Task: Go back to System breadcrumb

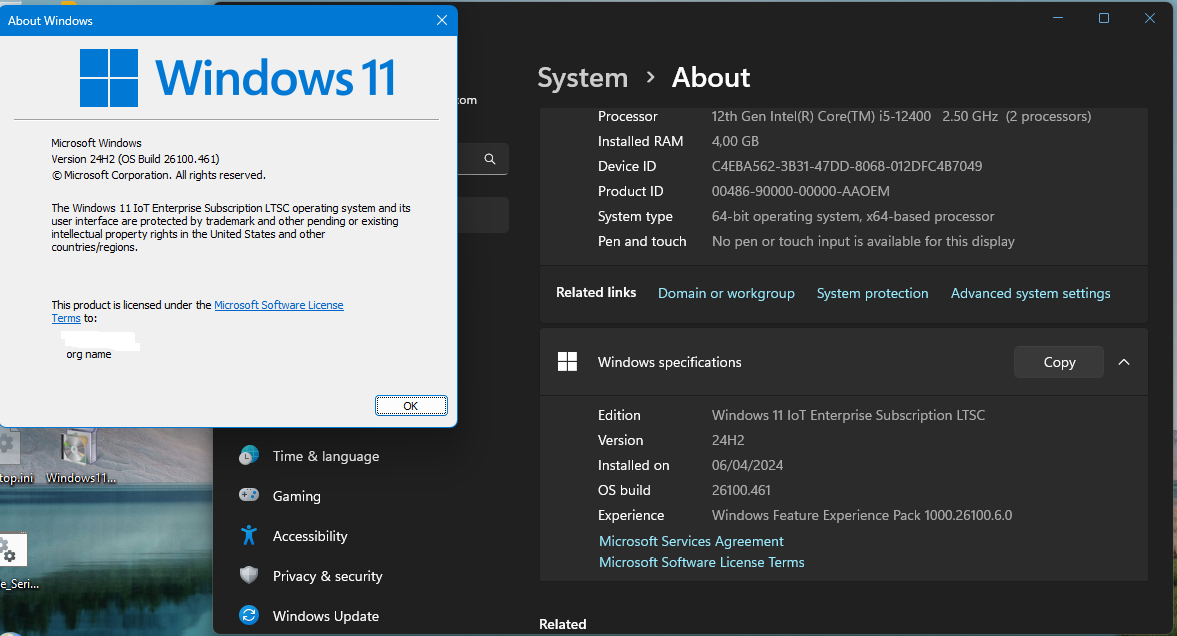Action: (x=582, y=77)
